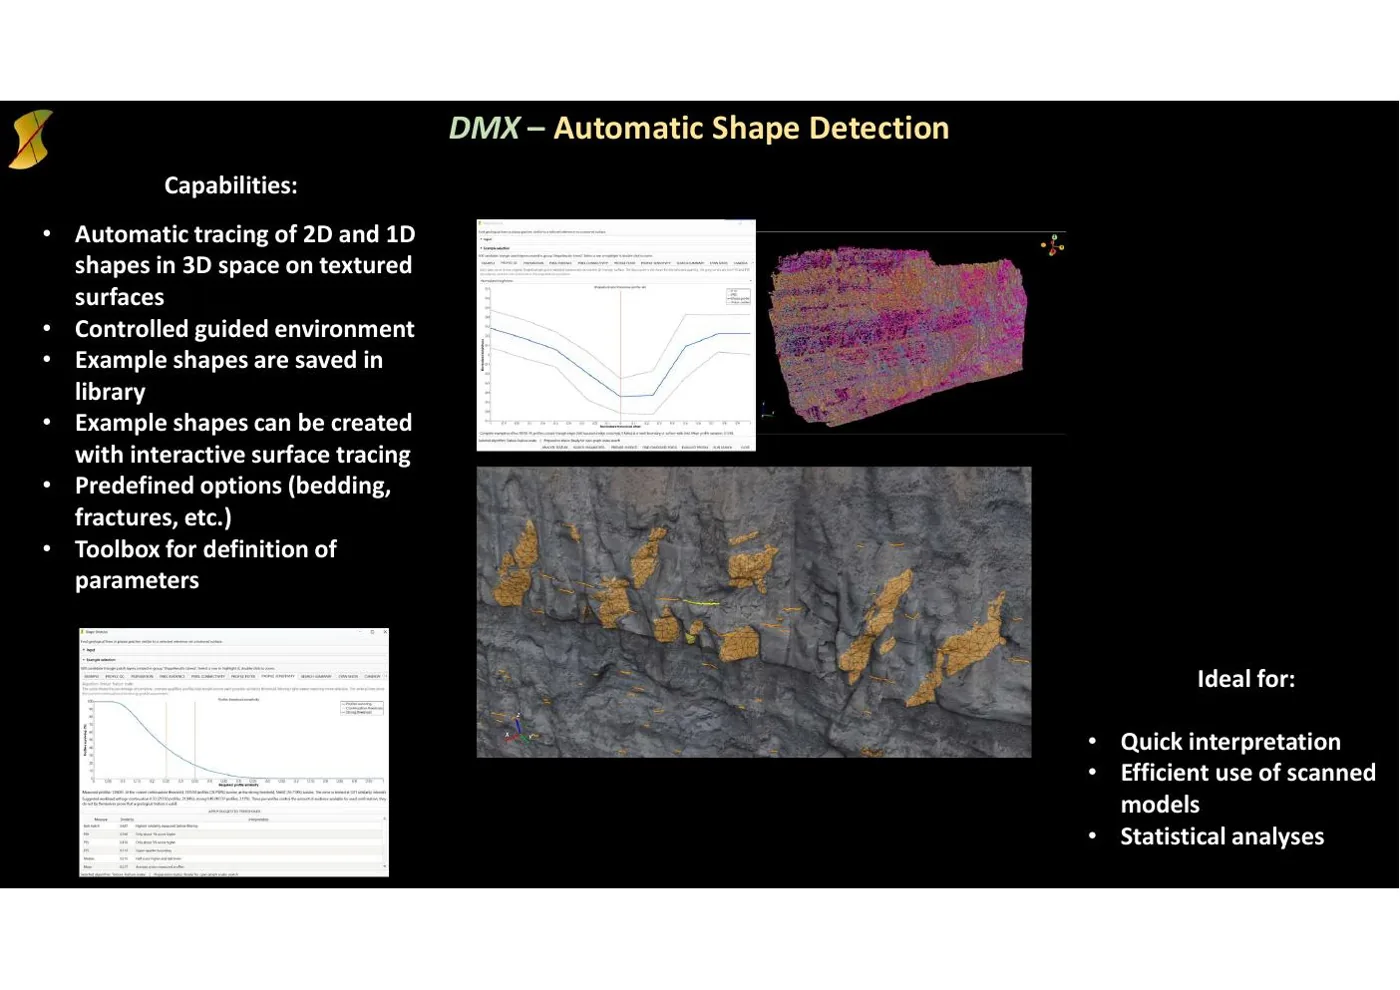1400x990 pixels.
Task: Open the rock face image with orange patches
Action: point(754,612)
